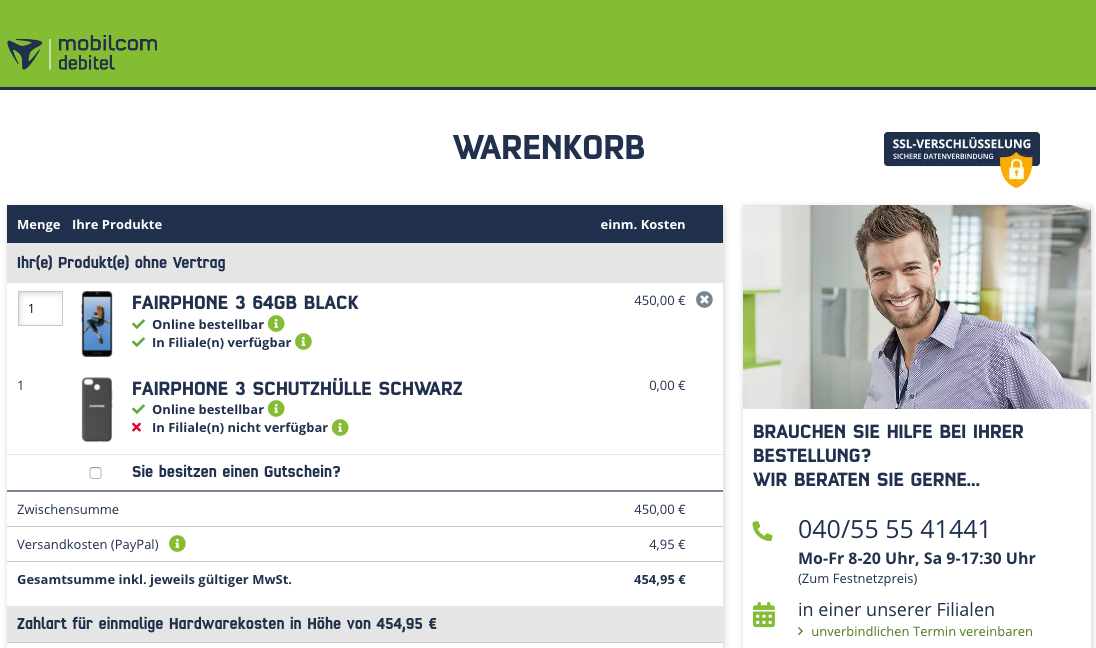1096x648 pixels.
Task: Click the Schutzhülle price 0,00 €
Action: tap(667, 386)
